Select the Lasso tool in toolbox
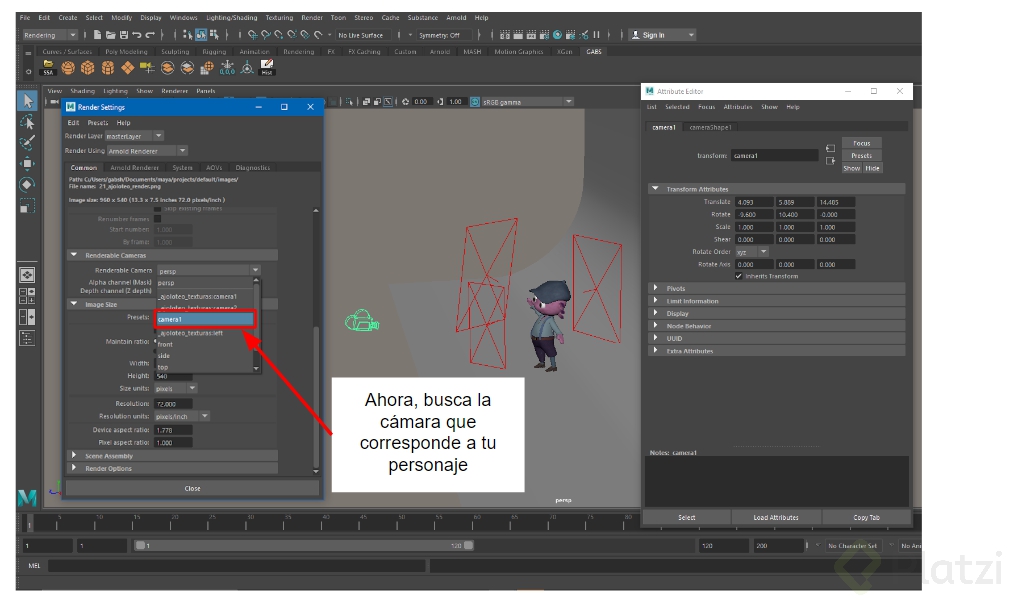Screen dimensions: 1013x602 click(x=28, y=122)
